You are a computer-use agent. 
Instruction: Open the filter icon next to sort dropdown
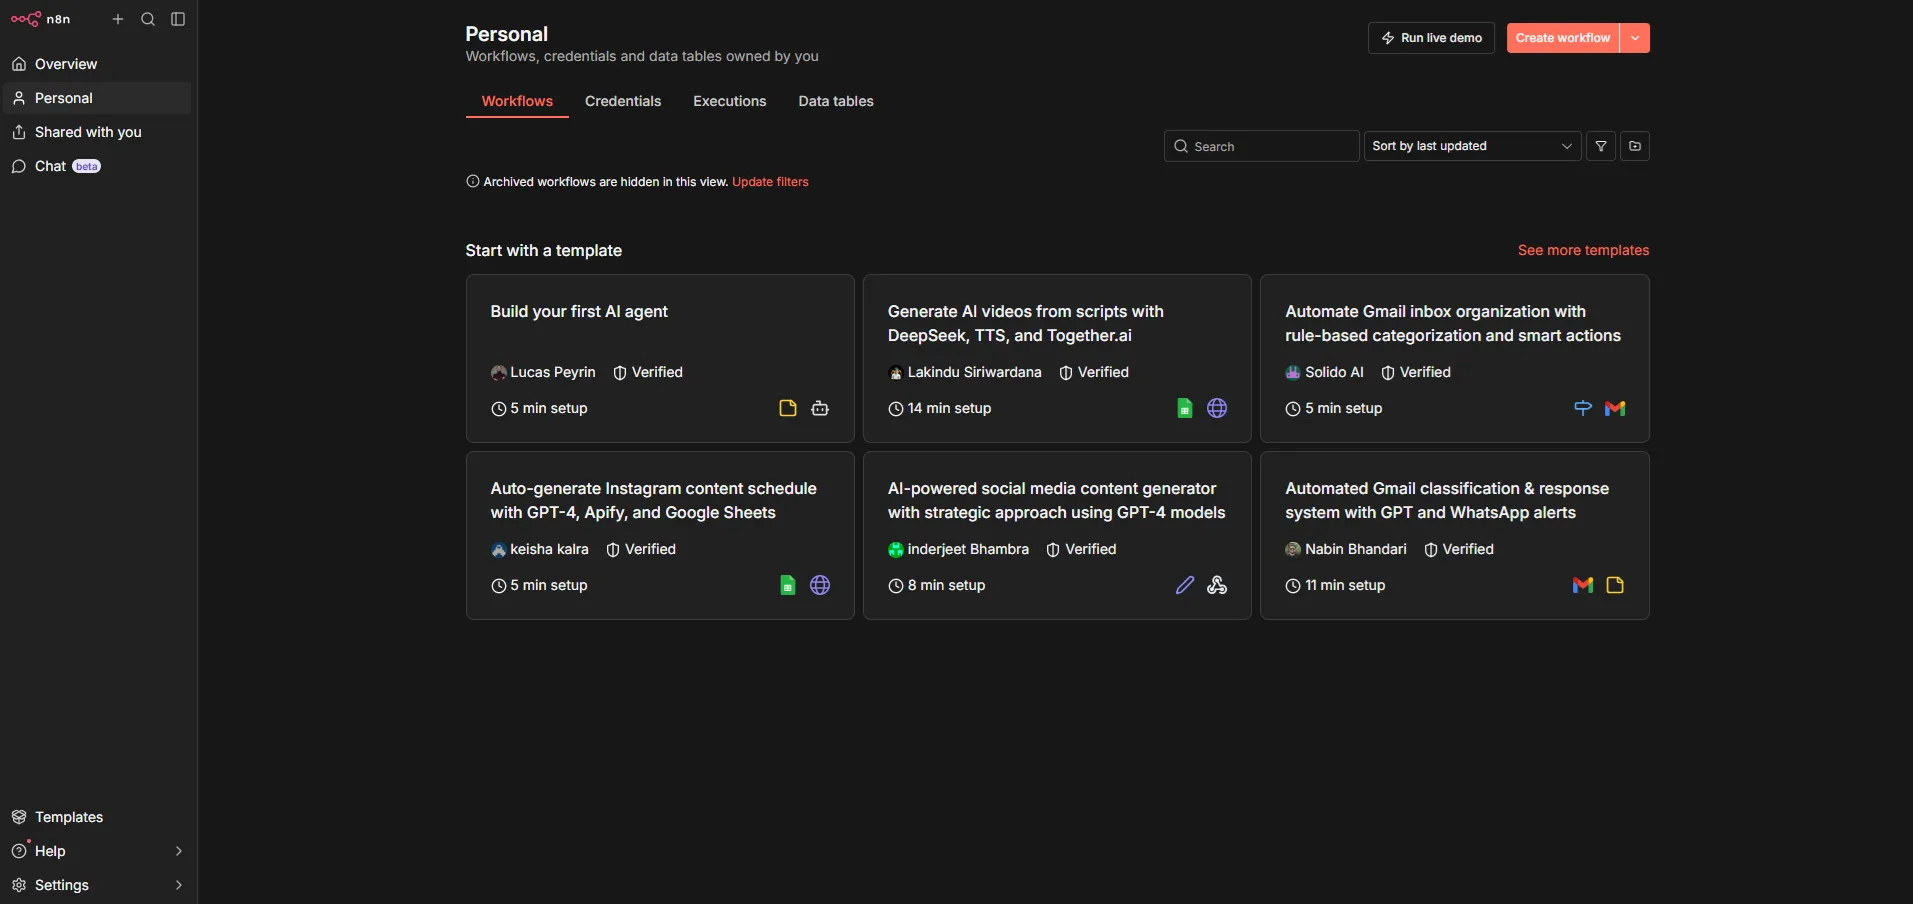pos(1600,146)
